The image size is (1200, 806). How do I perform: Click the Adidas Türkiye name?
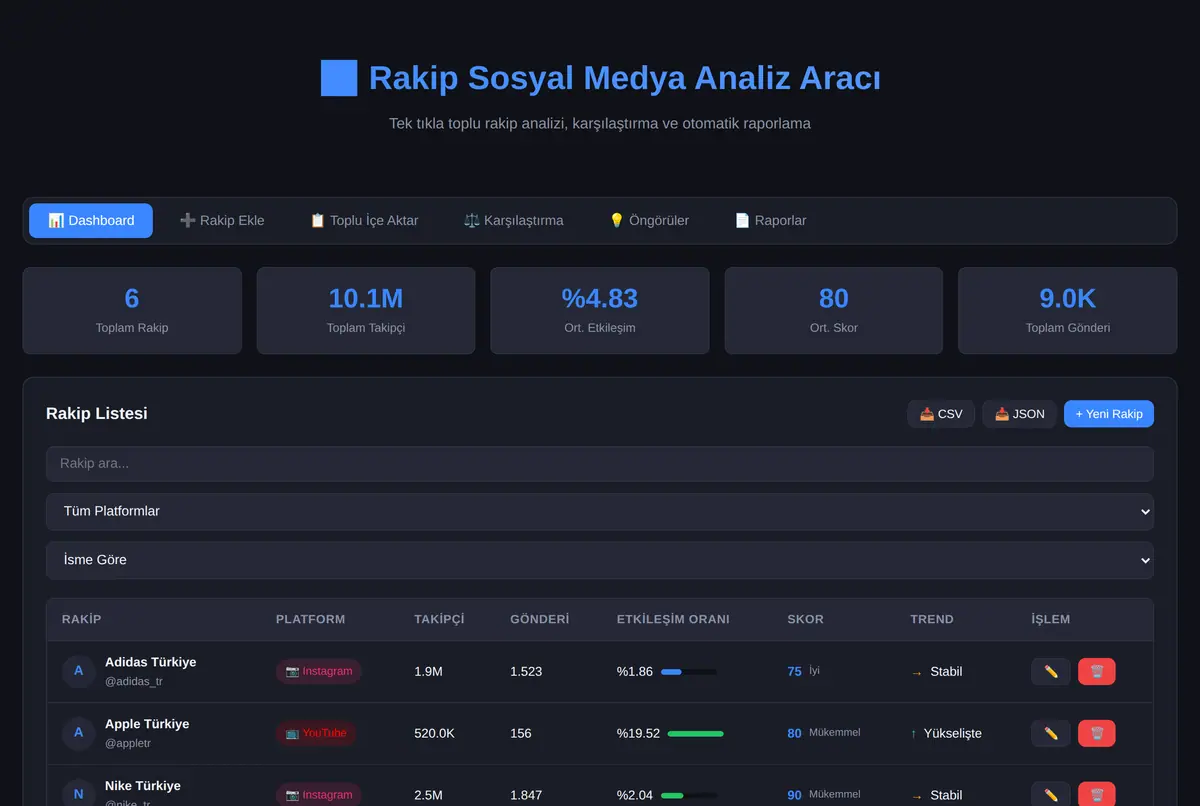tap(151, 662)
